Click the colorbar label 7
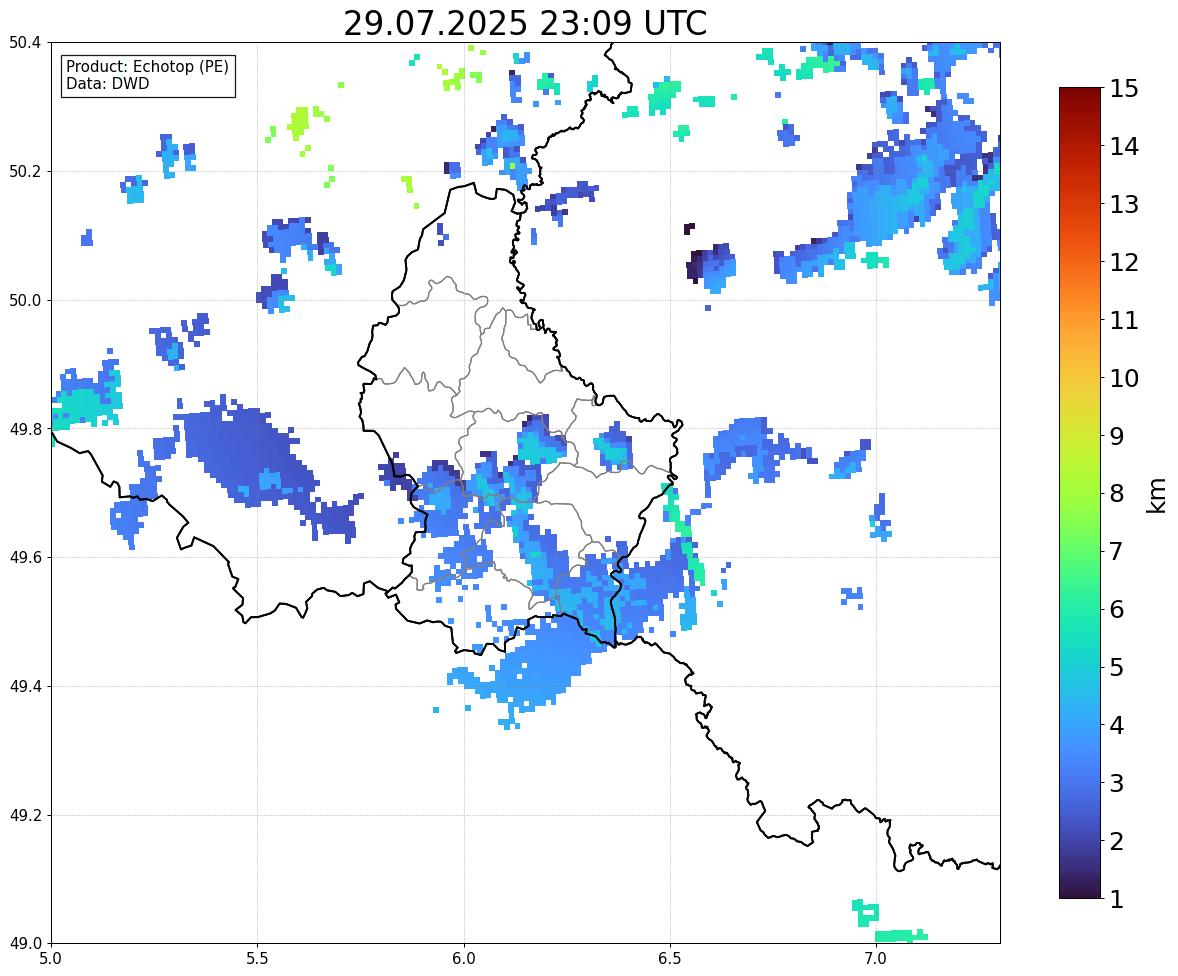 coord(1117,551)
